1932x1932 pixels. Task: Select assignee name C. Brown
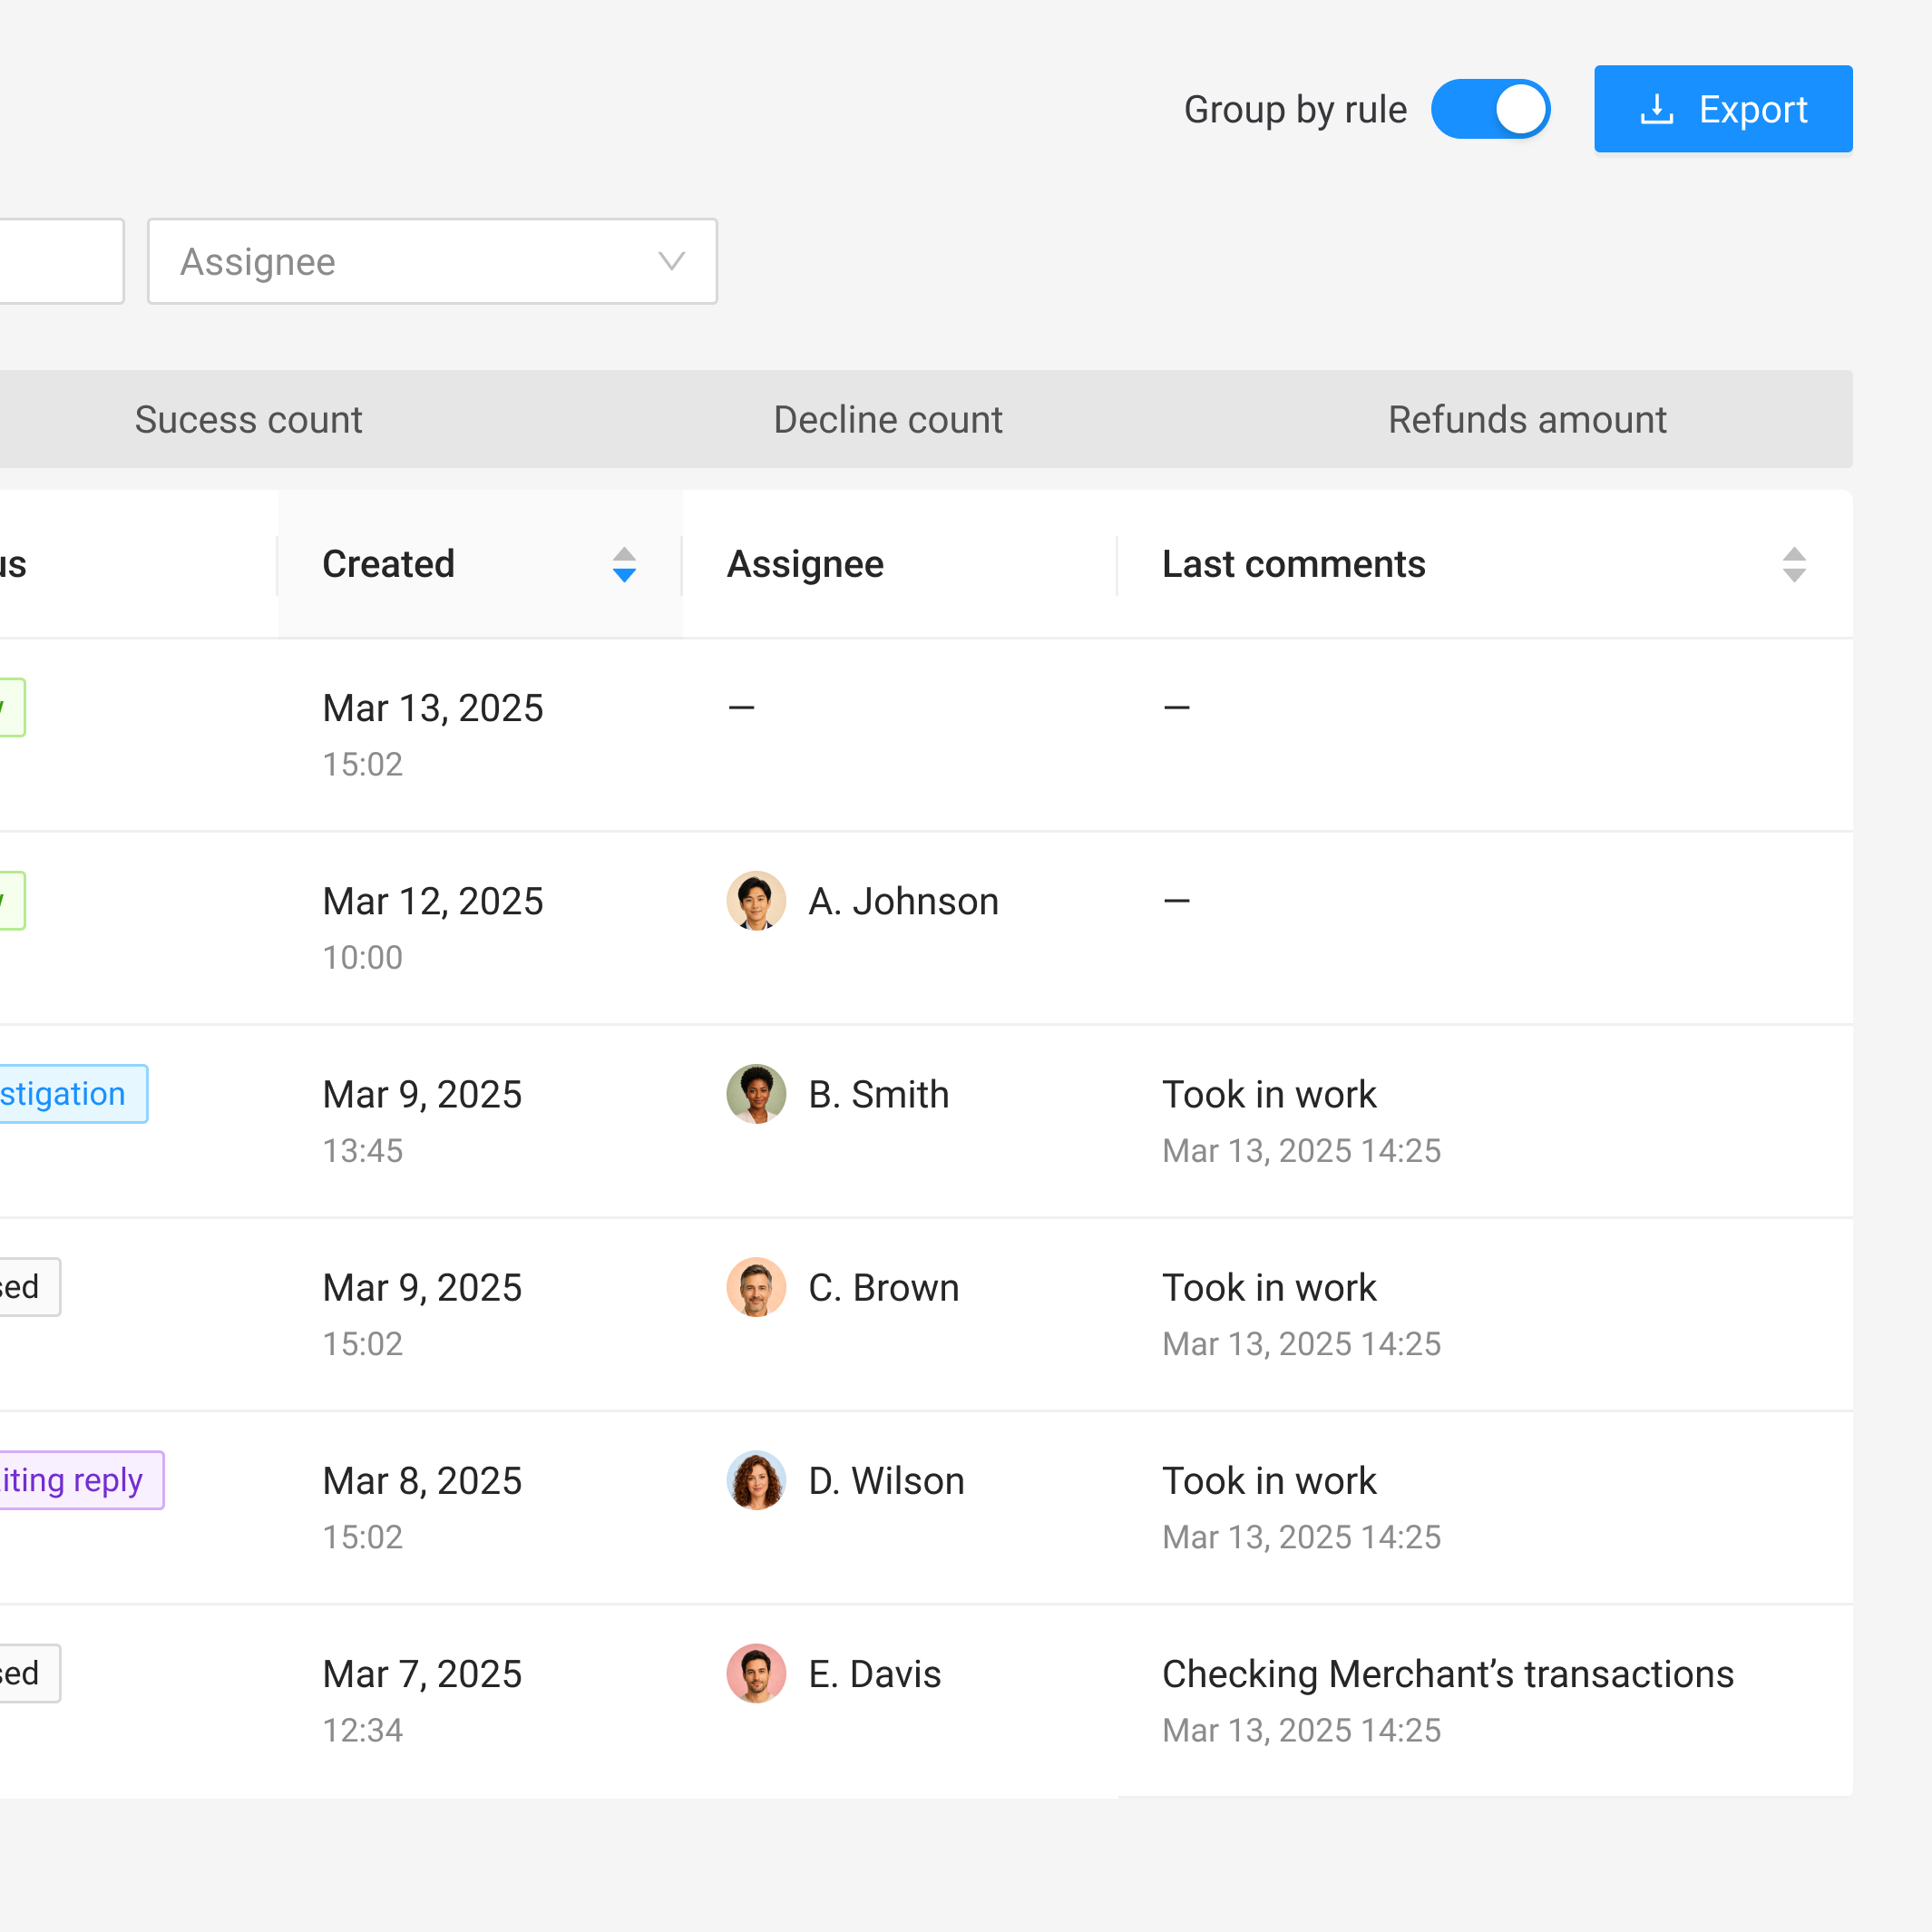pos(883,1287)
